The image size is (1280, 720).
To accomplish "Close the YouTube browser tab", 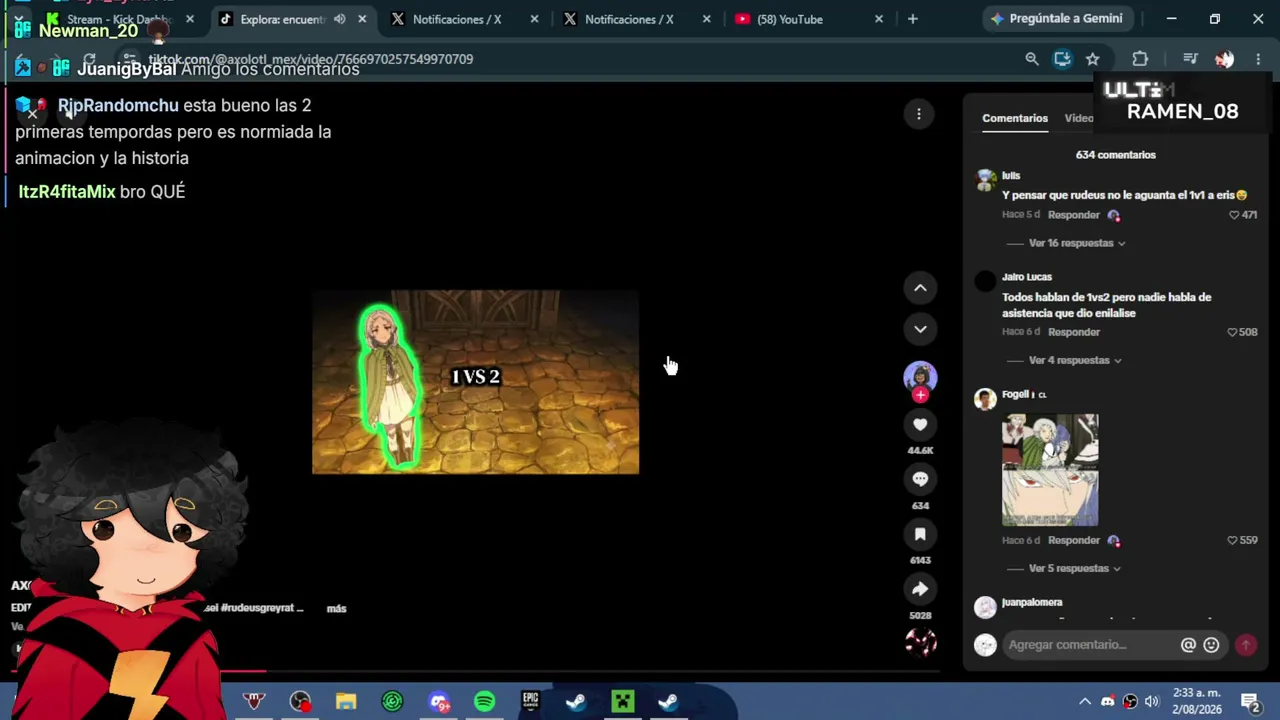I will tap(879, 19).
